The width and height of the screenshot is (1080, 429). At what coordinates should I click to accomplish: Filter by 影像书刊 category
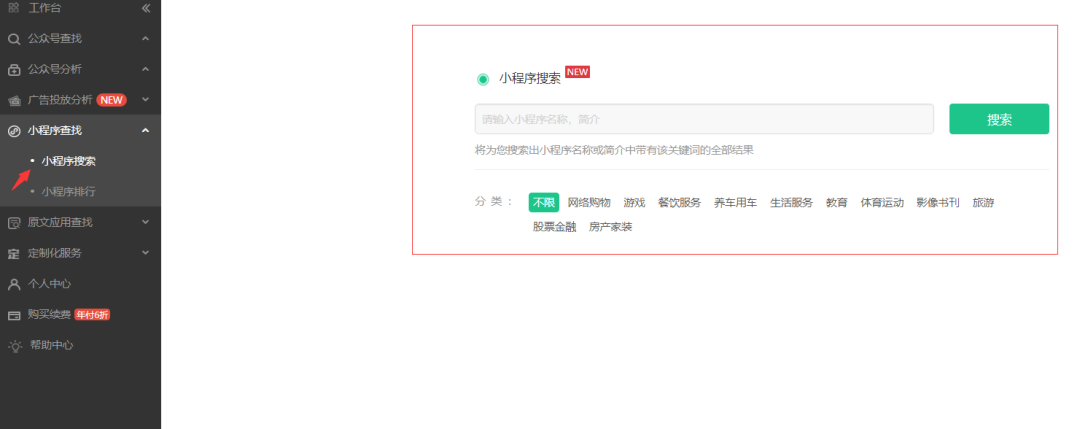coord(937,202)
